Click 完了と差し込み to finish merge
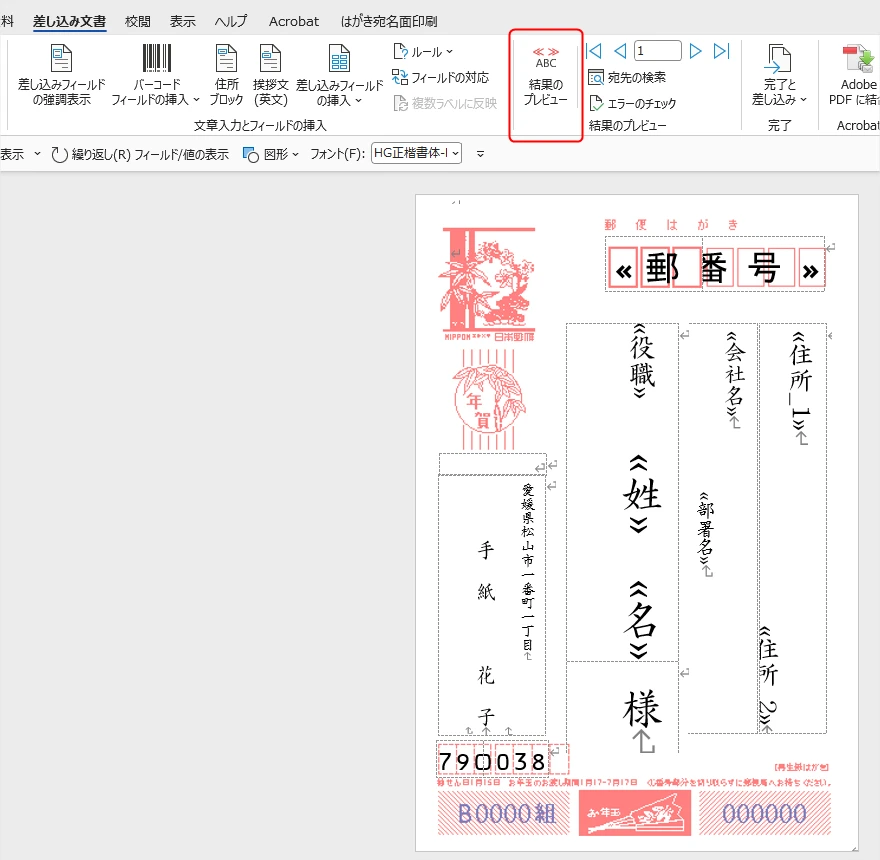Screen dimensions: 880x860 tap(780, 75)
